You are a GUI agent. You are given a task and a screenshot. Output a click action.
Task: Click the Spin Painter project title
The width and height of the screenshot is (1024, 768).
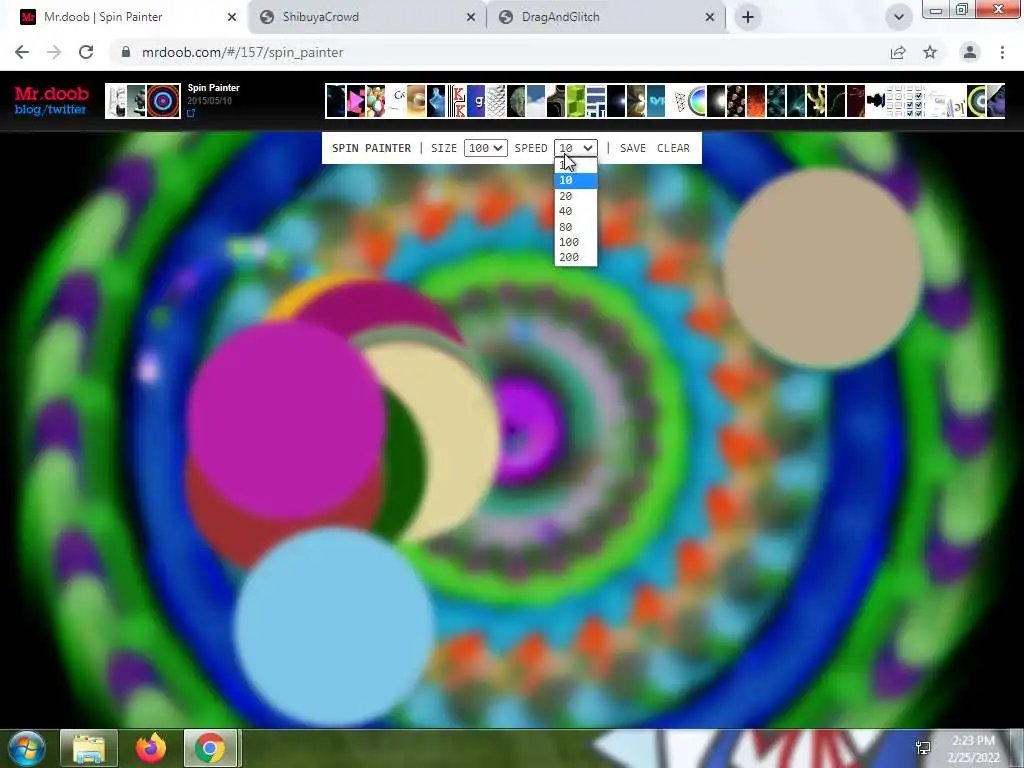[x=214, y=88]
